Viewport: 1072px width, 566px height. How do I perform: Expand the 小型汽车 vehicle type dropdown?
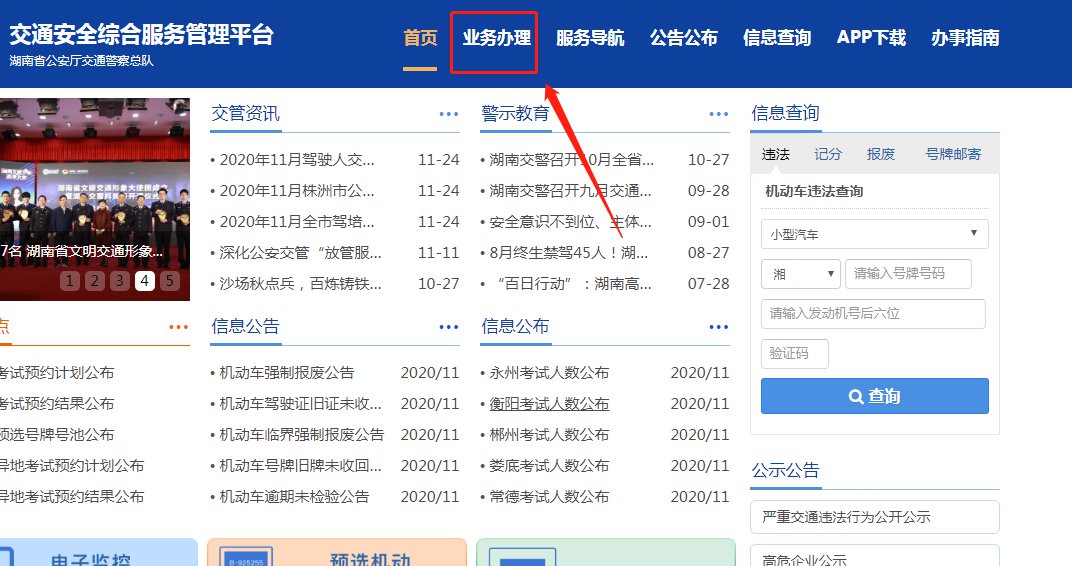tap(874, 234)
